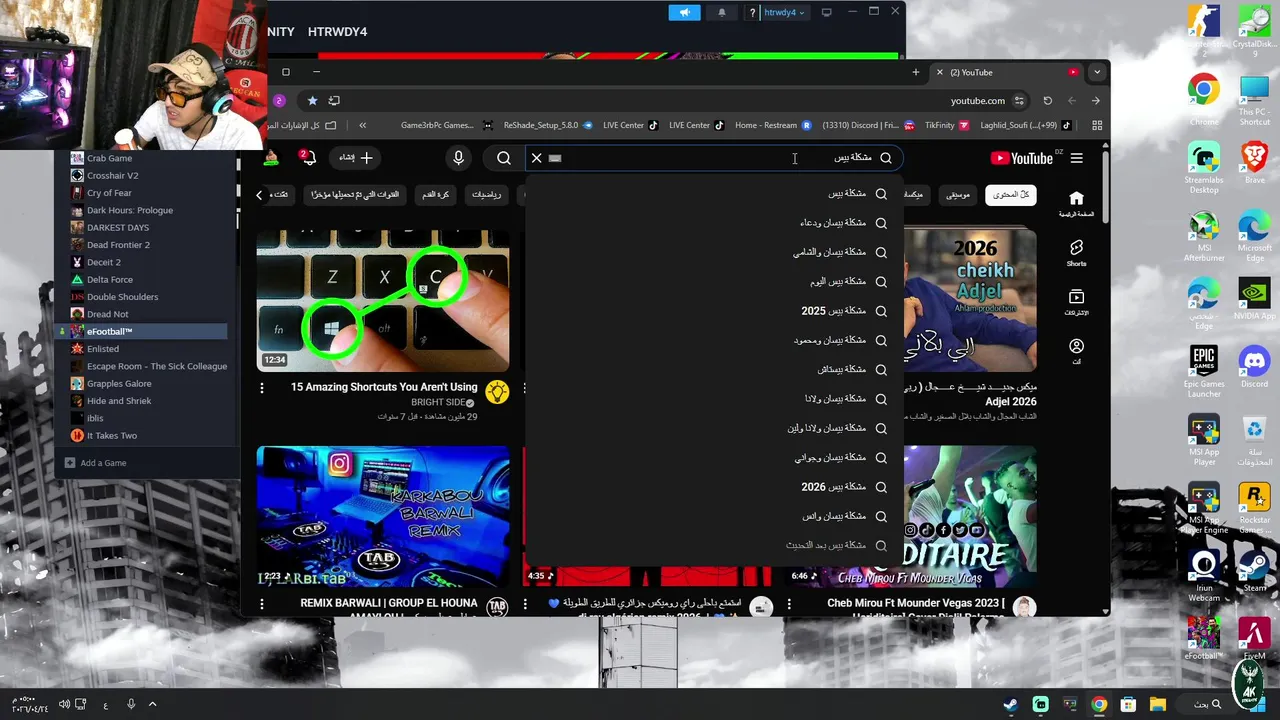Select the 'رياضيات' filter chip

(487, 194)
